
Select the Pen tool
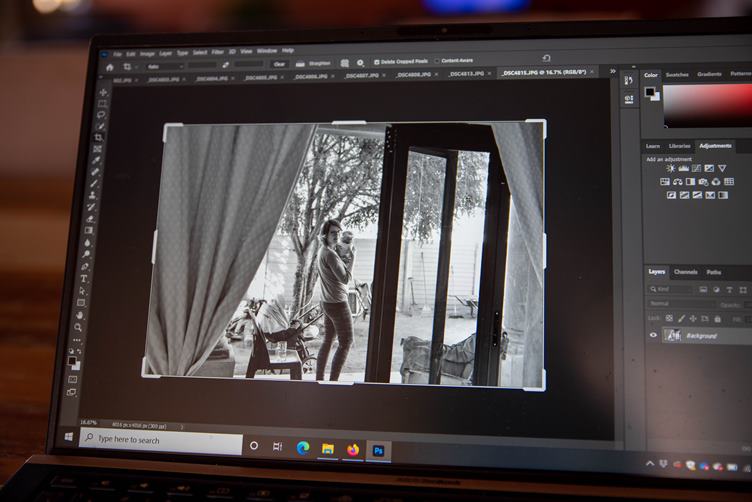[x=85, y=266]
